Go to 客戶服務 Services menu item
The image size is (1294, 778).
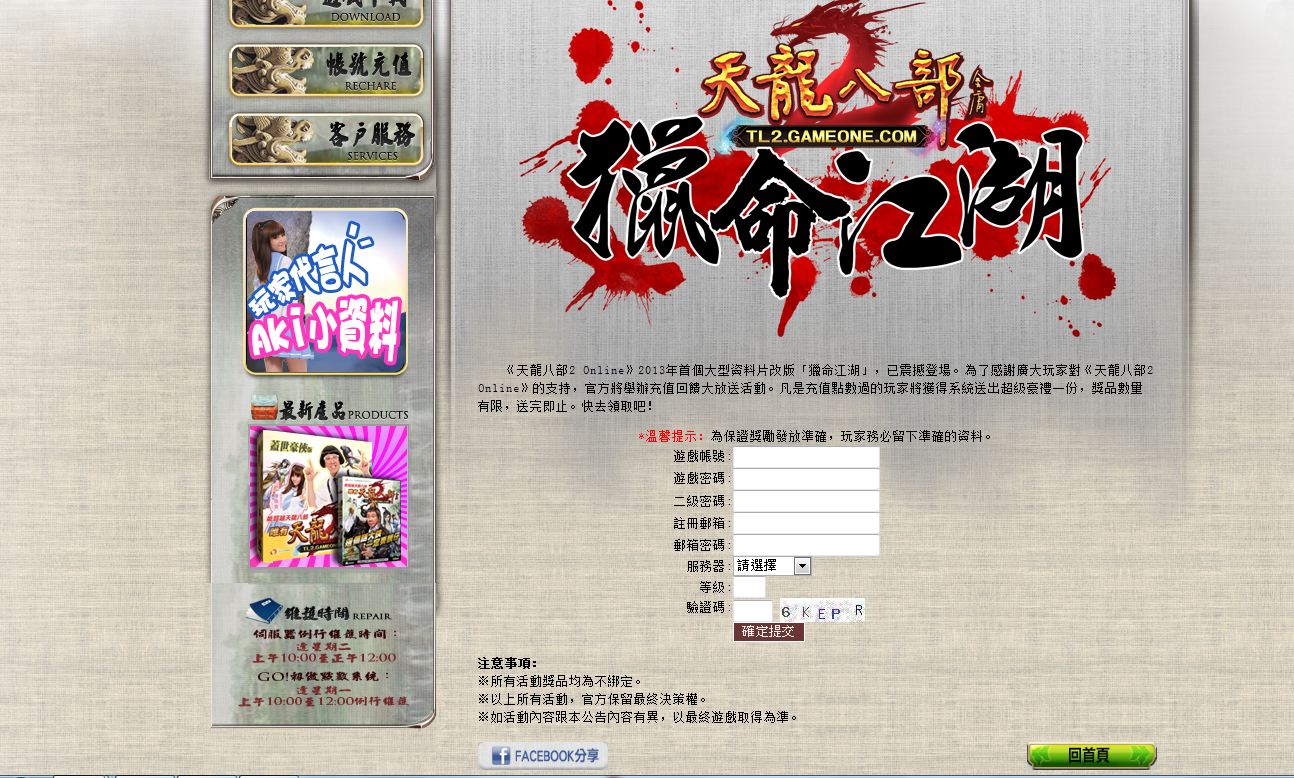[327, 140]
